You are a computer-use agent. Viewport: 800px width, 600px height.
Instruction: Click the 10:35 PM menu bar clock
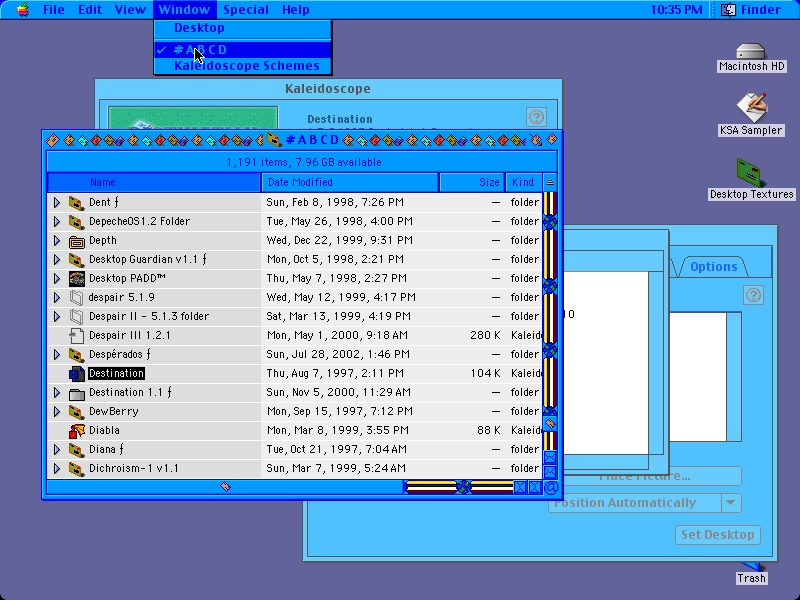coord(677,10)
